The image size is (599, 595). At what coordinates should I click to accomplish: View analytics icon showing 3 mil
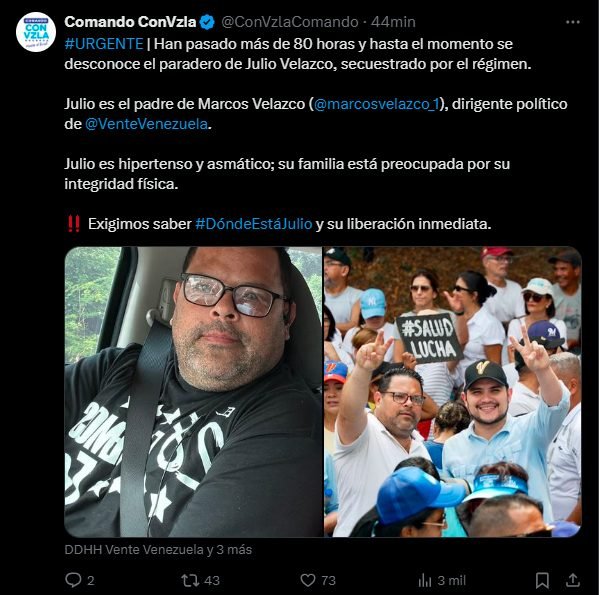[x=424, y=580]
